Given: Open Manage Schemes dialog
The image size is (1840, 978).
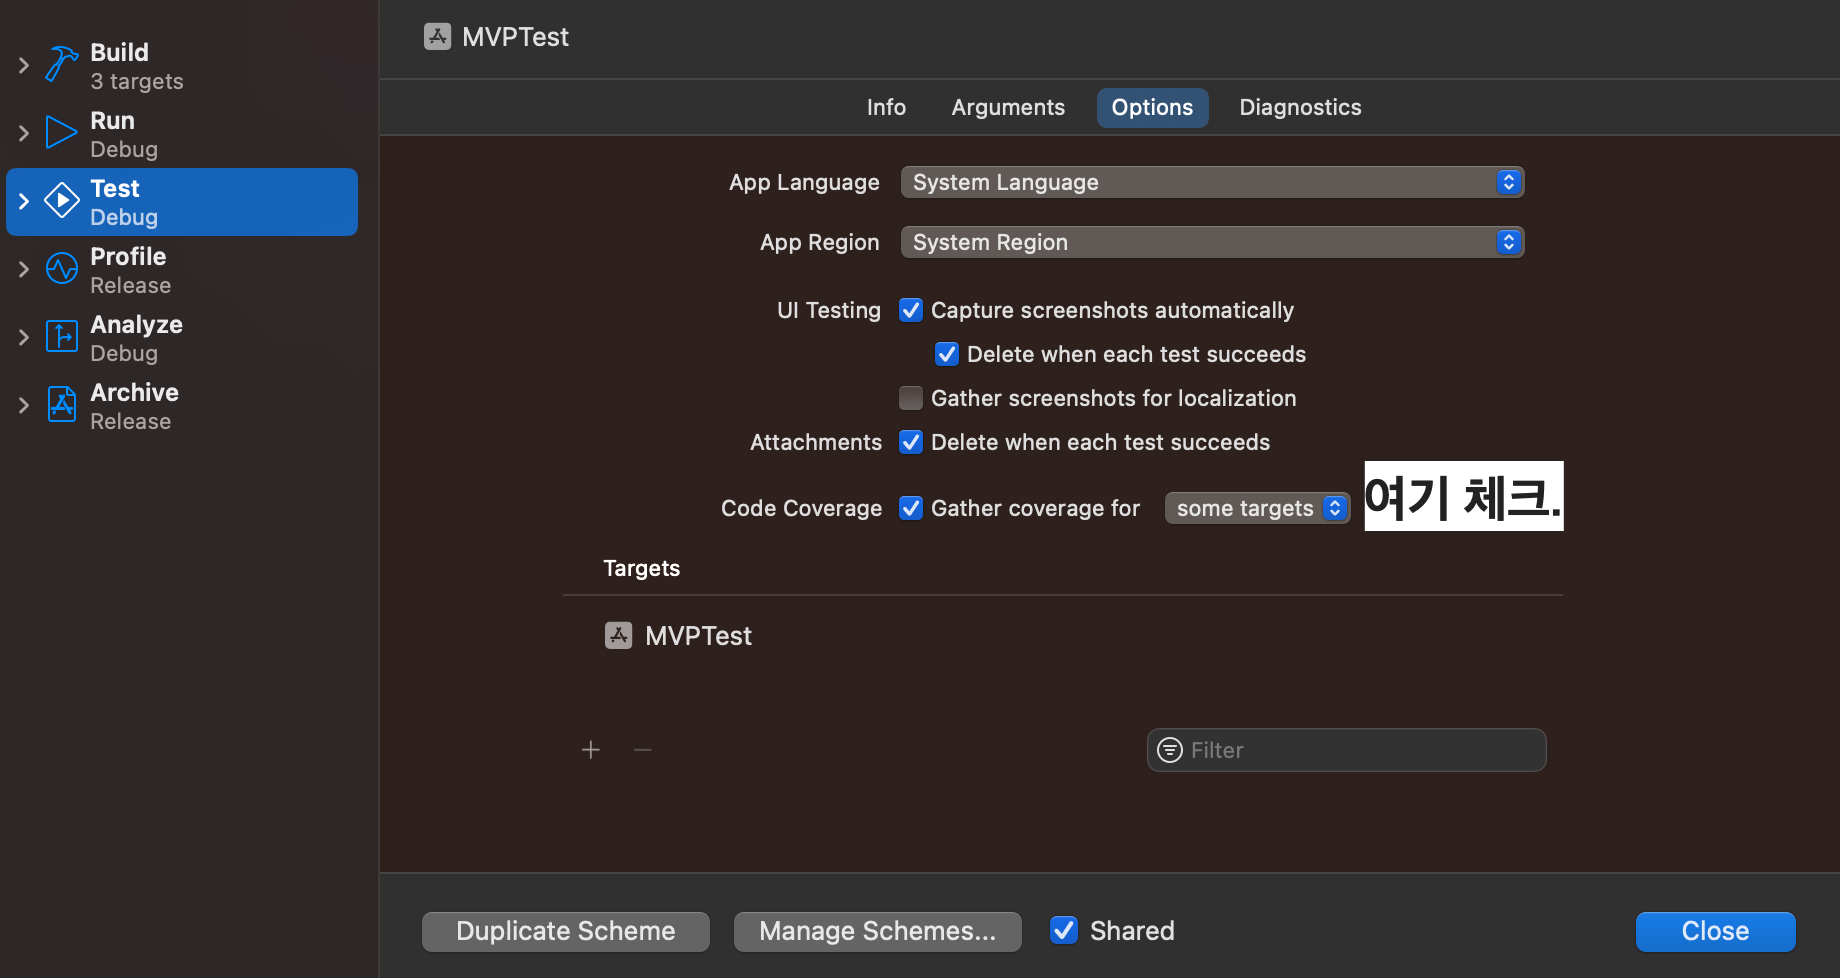Looking at the screenshot, I should coord(877,930).
